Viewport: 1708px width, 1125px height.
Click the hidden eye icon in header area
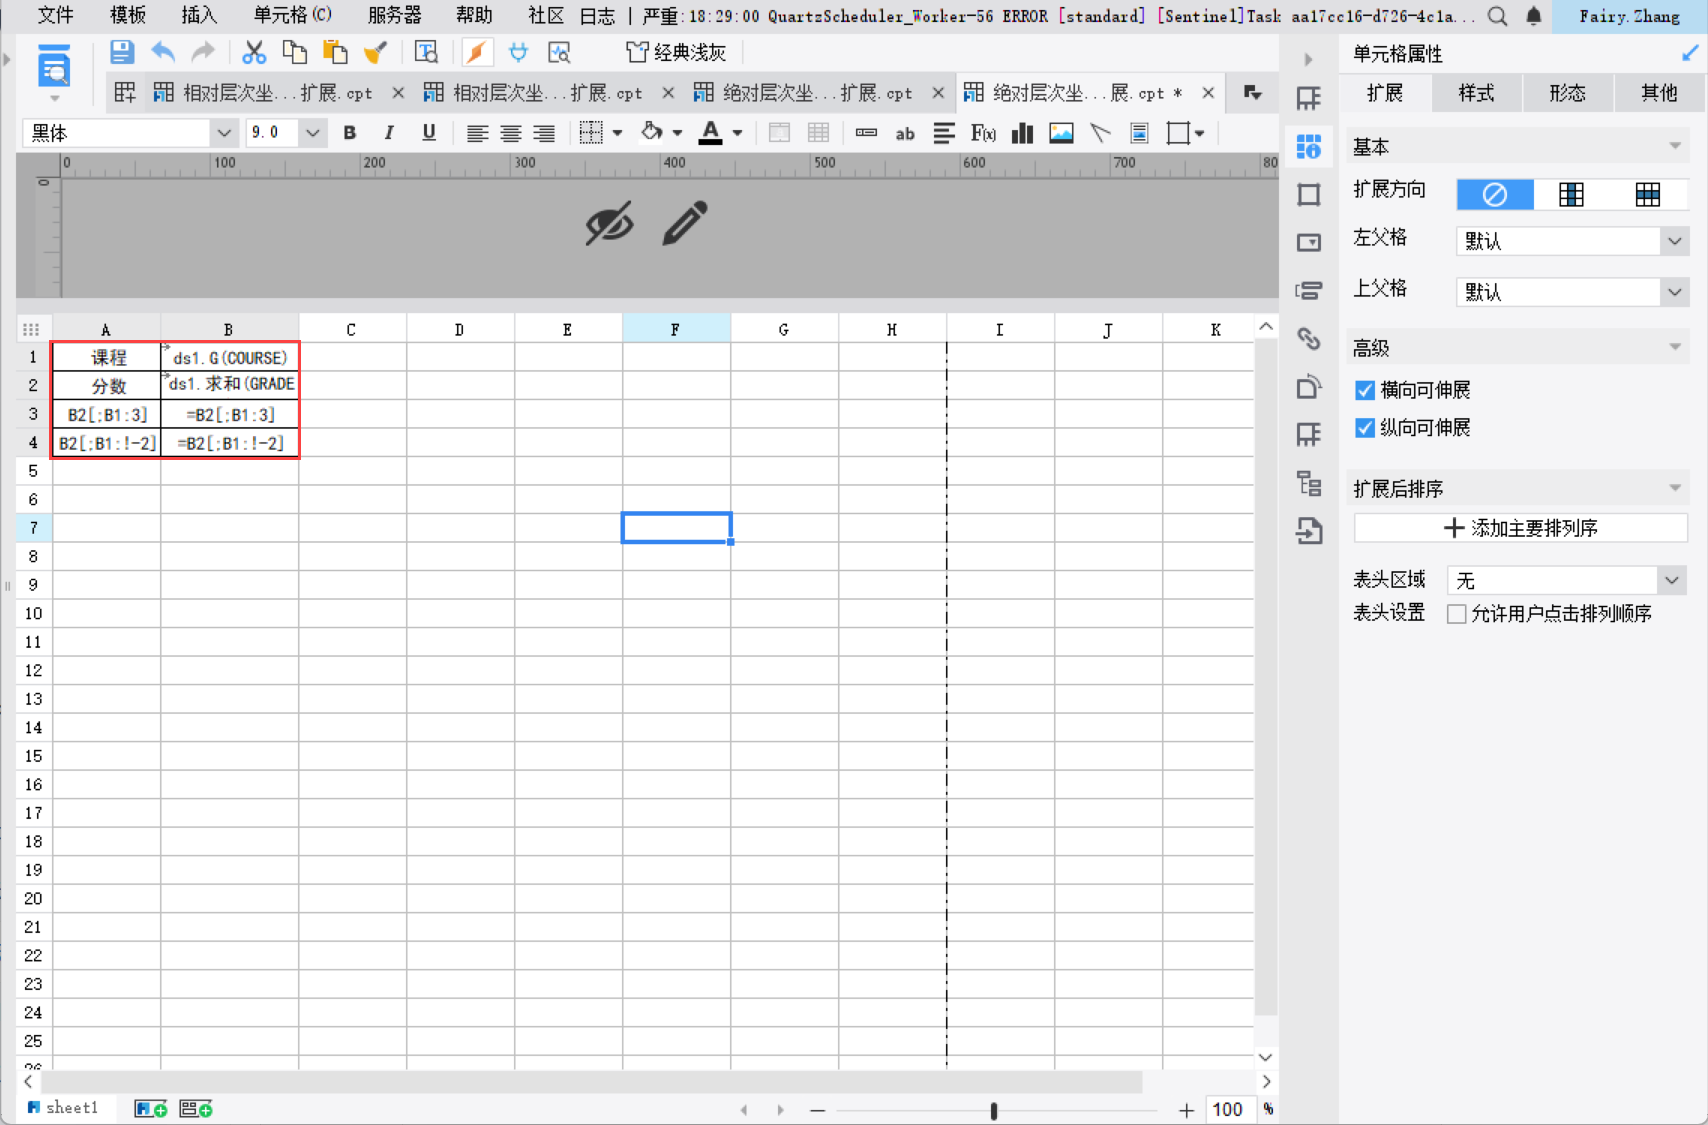tap(609, 223)
